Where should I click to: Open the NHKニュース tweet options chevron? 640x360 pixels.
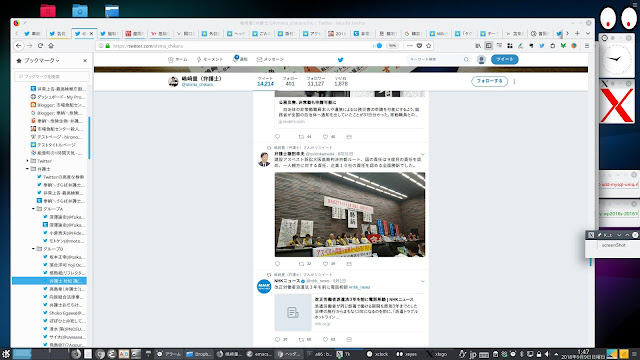pyautogui.click(x=422, y=281)
